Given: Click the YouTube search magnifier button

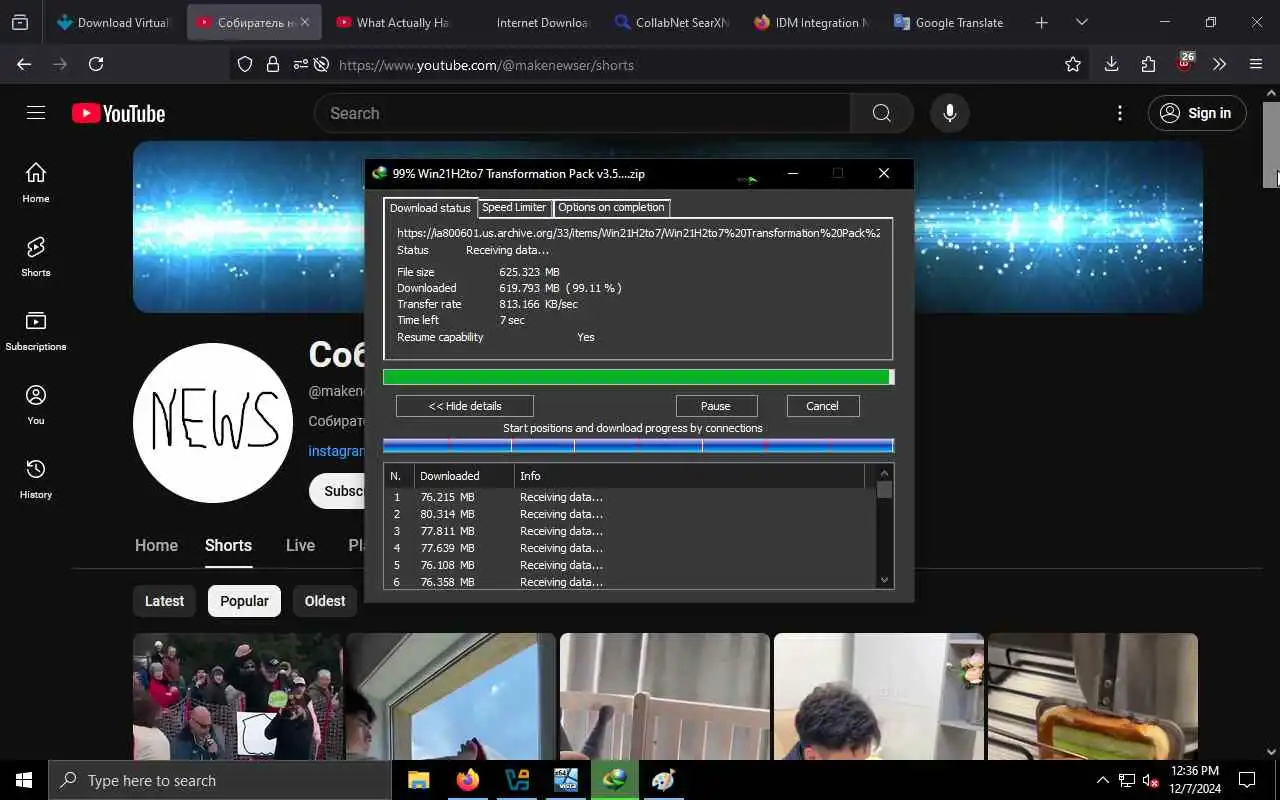Looking at the screenshot, I should point(881,113).
